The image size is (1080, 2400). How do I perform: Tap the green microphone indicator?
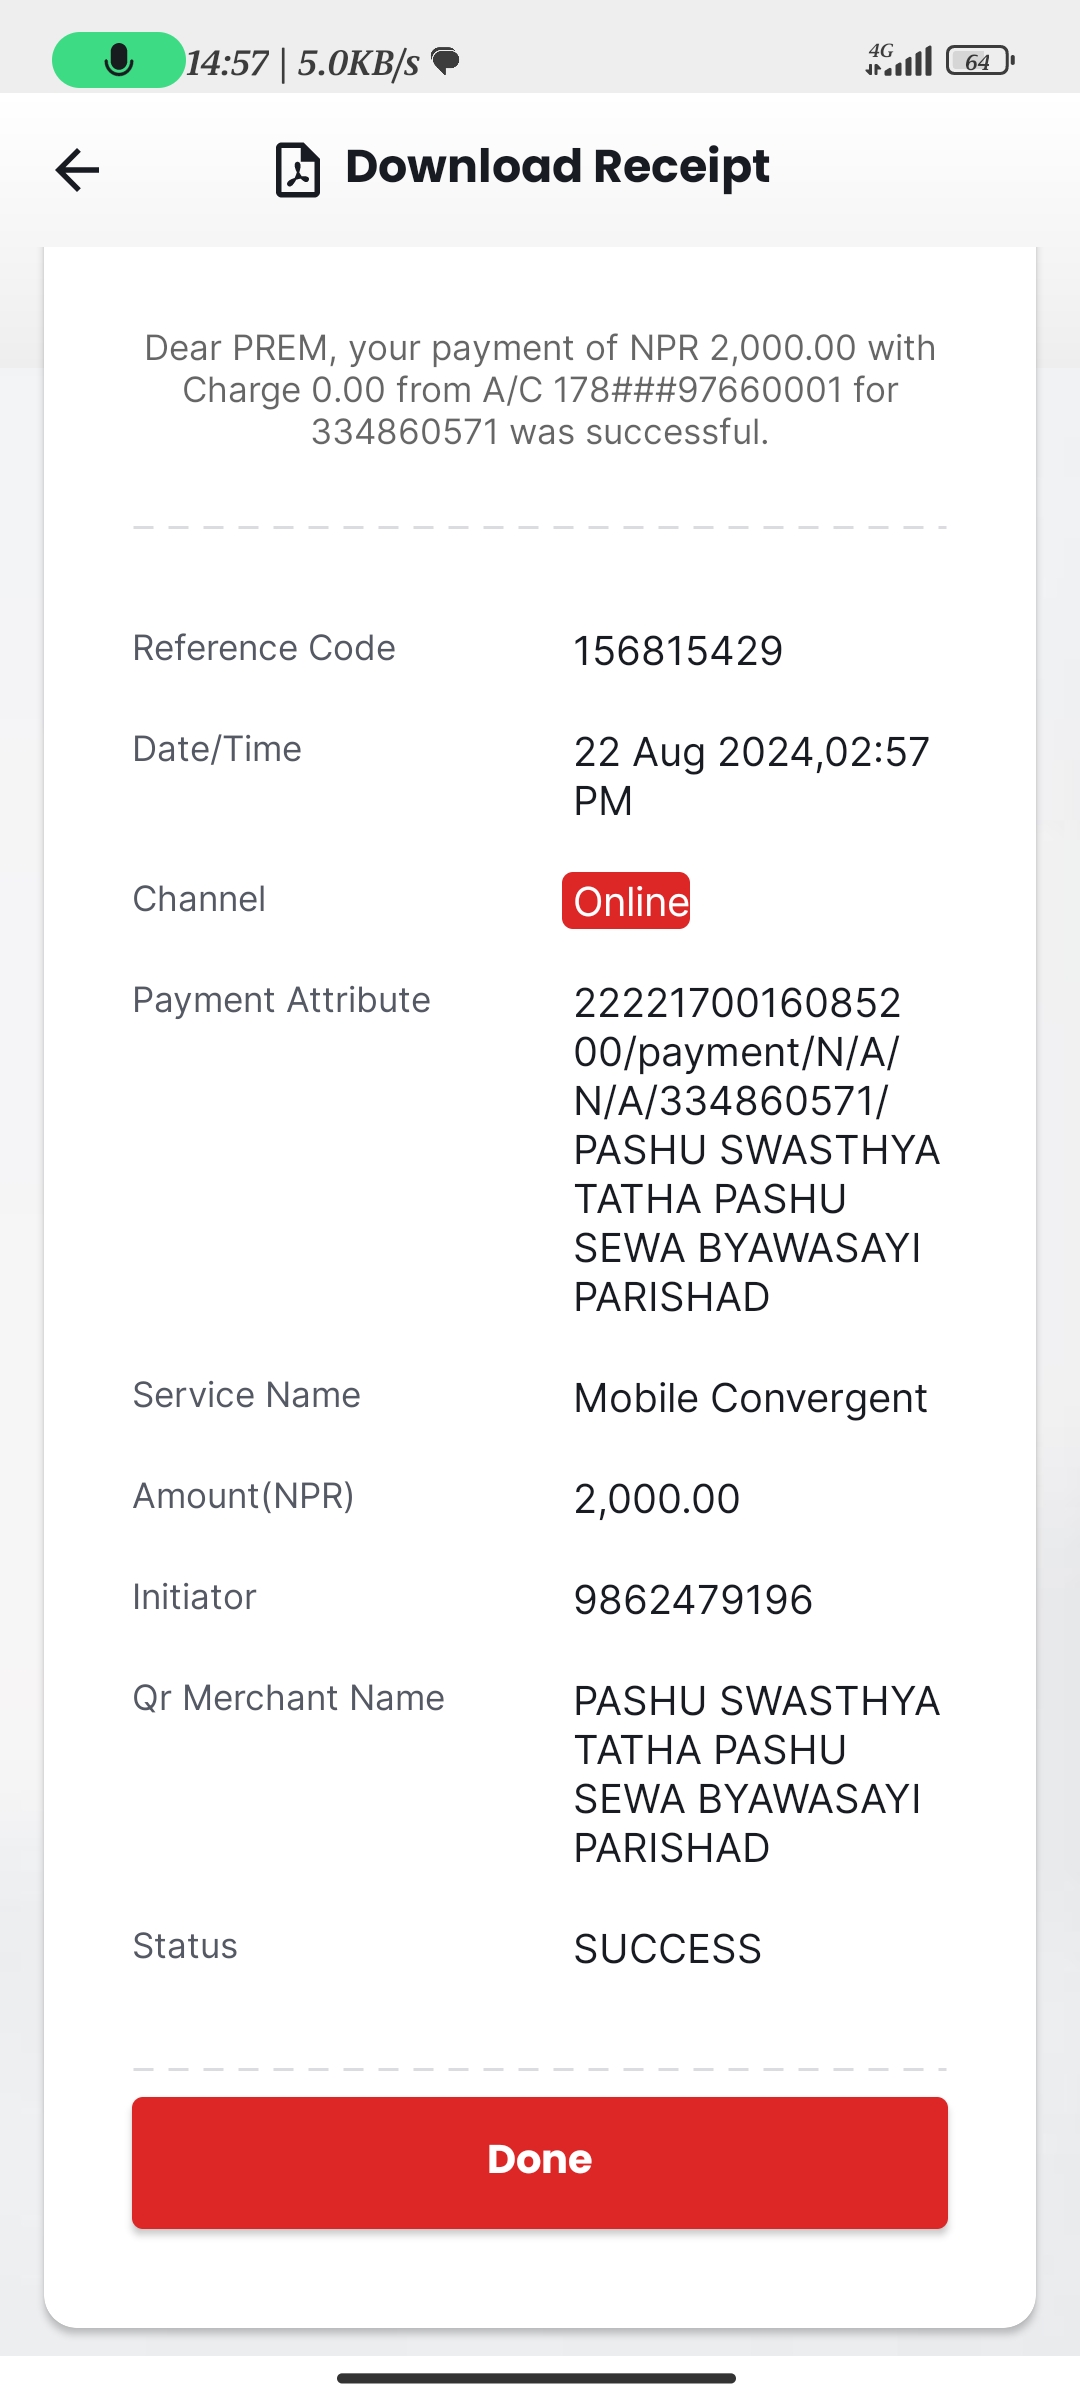pos(118,60)
